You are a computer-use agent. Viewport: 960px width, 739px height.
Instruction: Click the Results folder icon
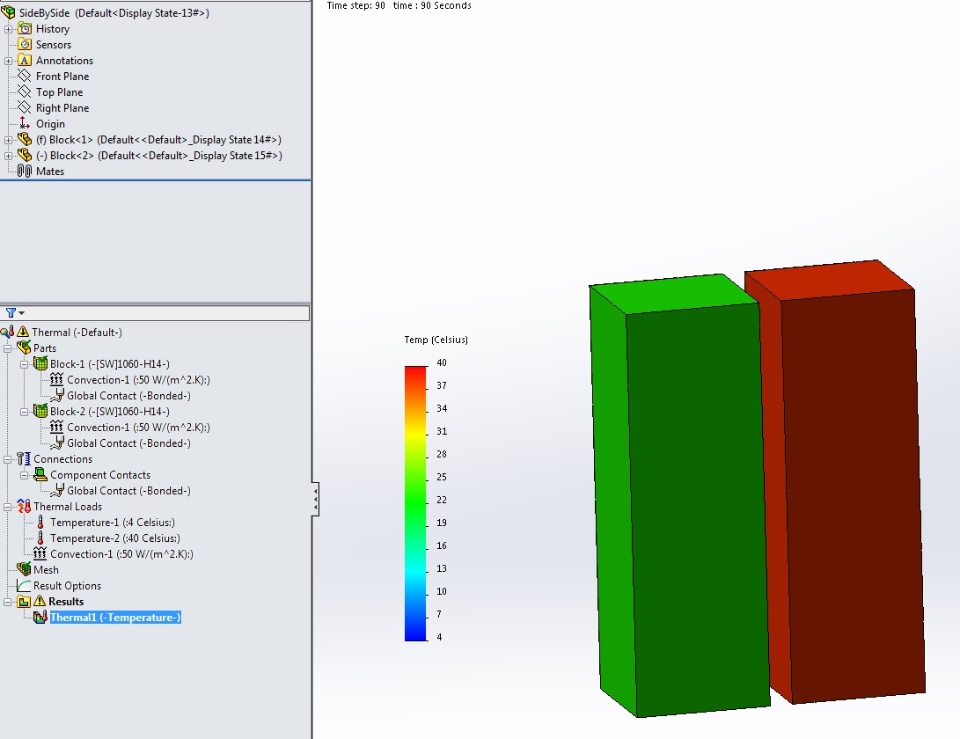24,601
